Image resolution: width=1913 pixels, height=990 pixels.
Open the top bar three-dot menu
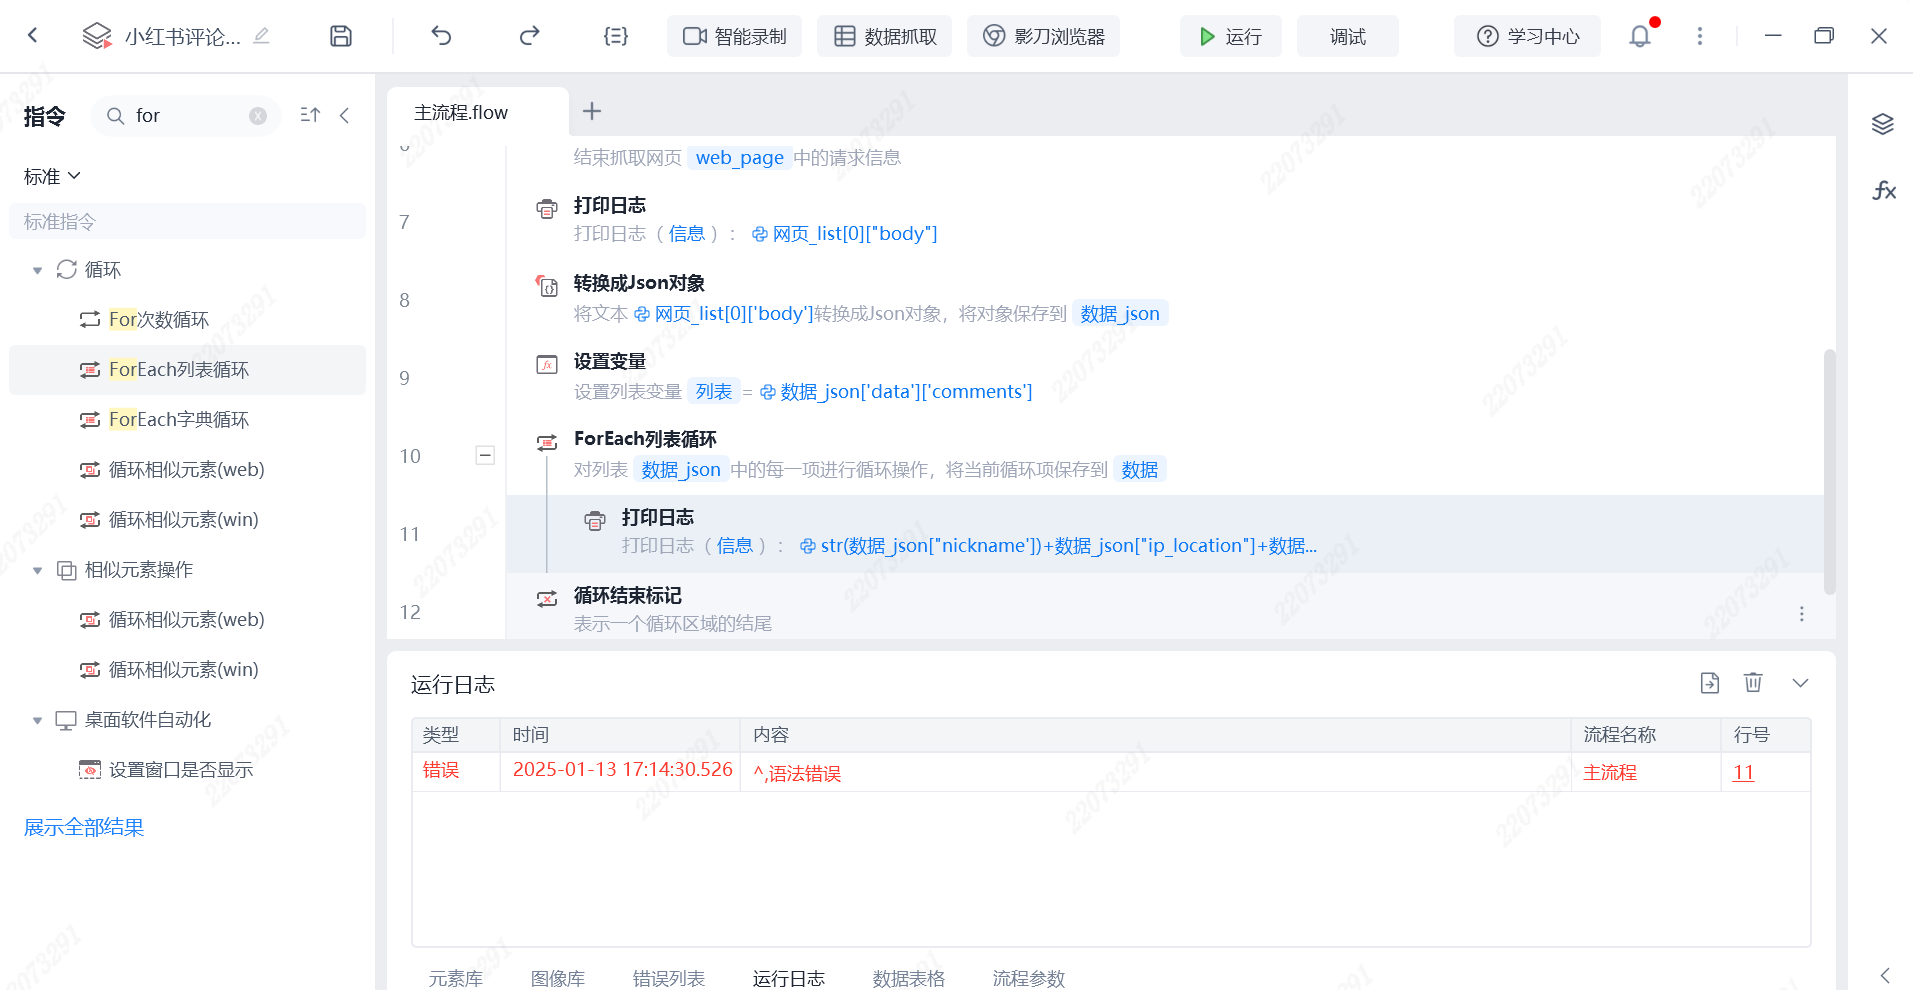click(x=1699, y=36)
